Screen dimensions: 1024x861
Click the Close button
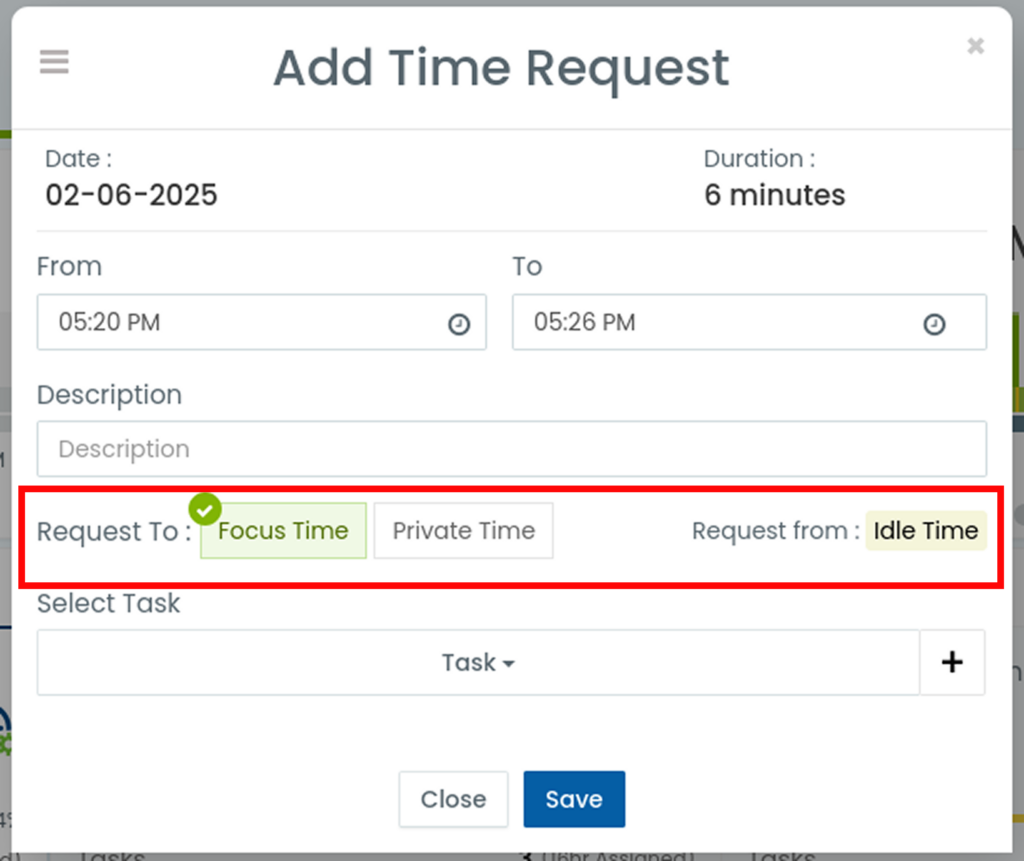[x=453, y=799]
